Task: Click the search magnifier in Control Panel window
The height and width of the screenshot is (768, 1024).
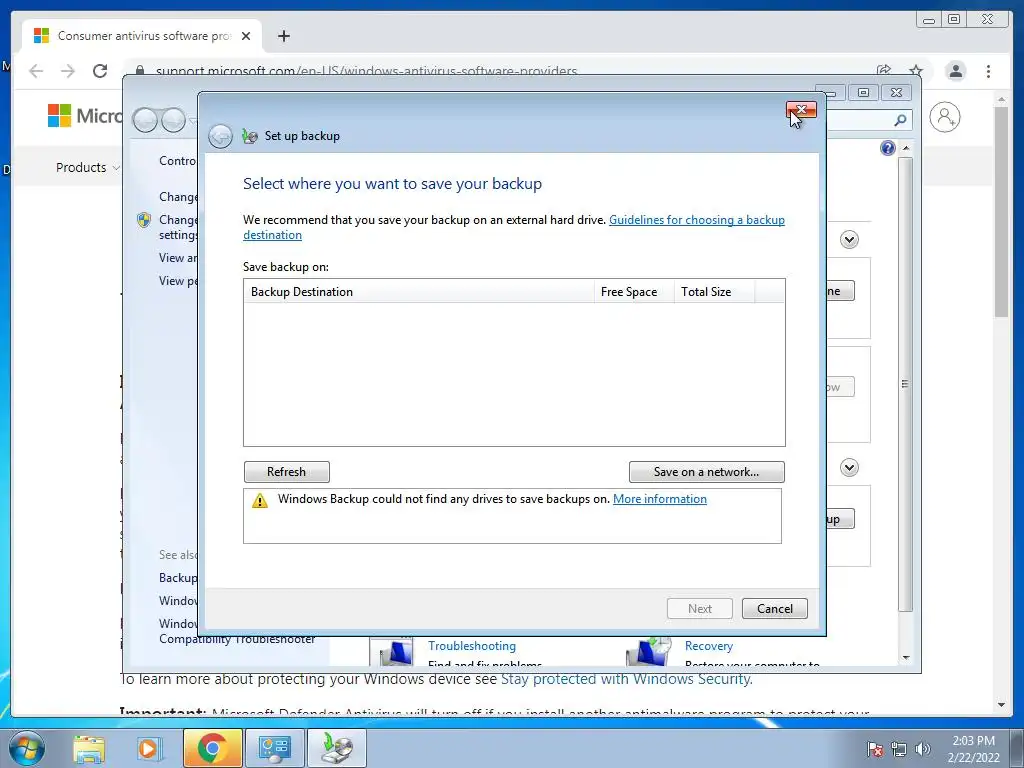Action: (x=900, y=120)
